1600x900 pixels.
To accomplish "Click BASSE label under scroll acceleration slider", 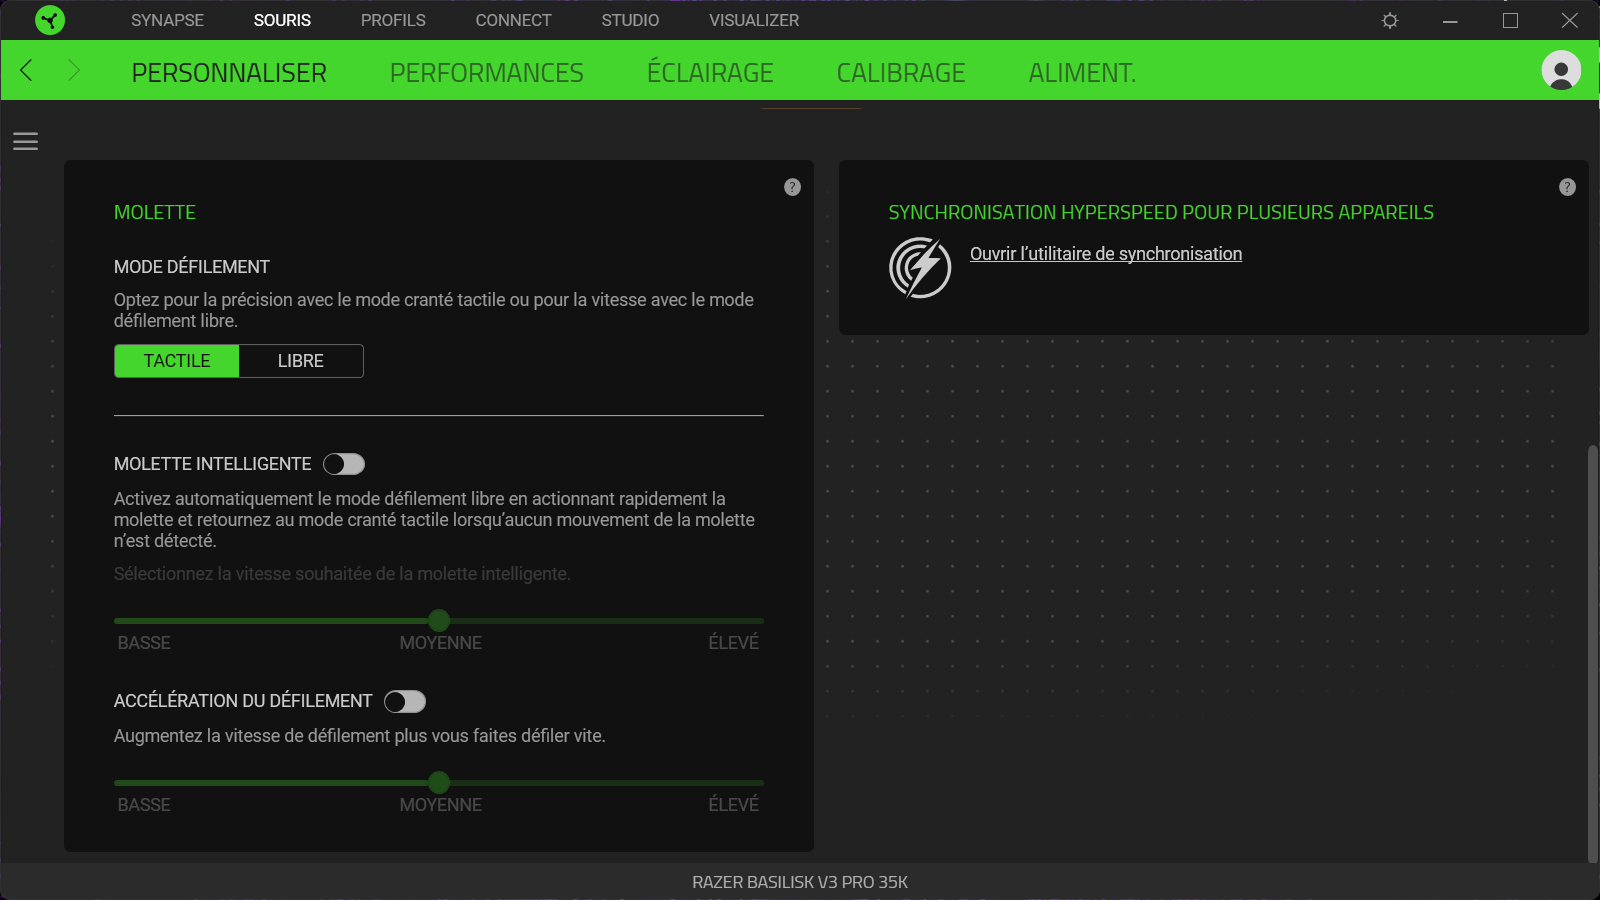I will tap(144, 805).
